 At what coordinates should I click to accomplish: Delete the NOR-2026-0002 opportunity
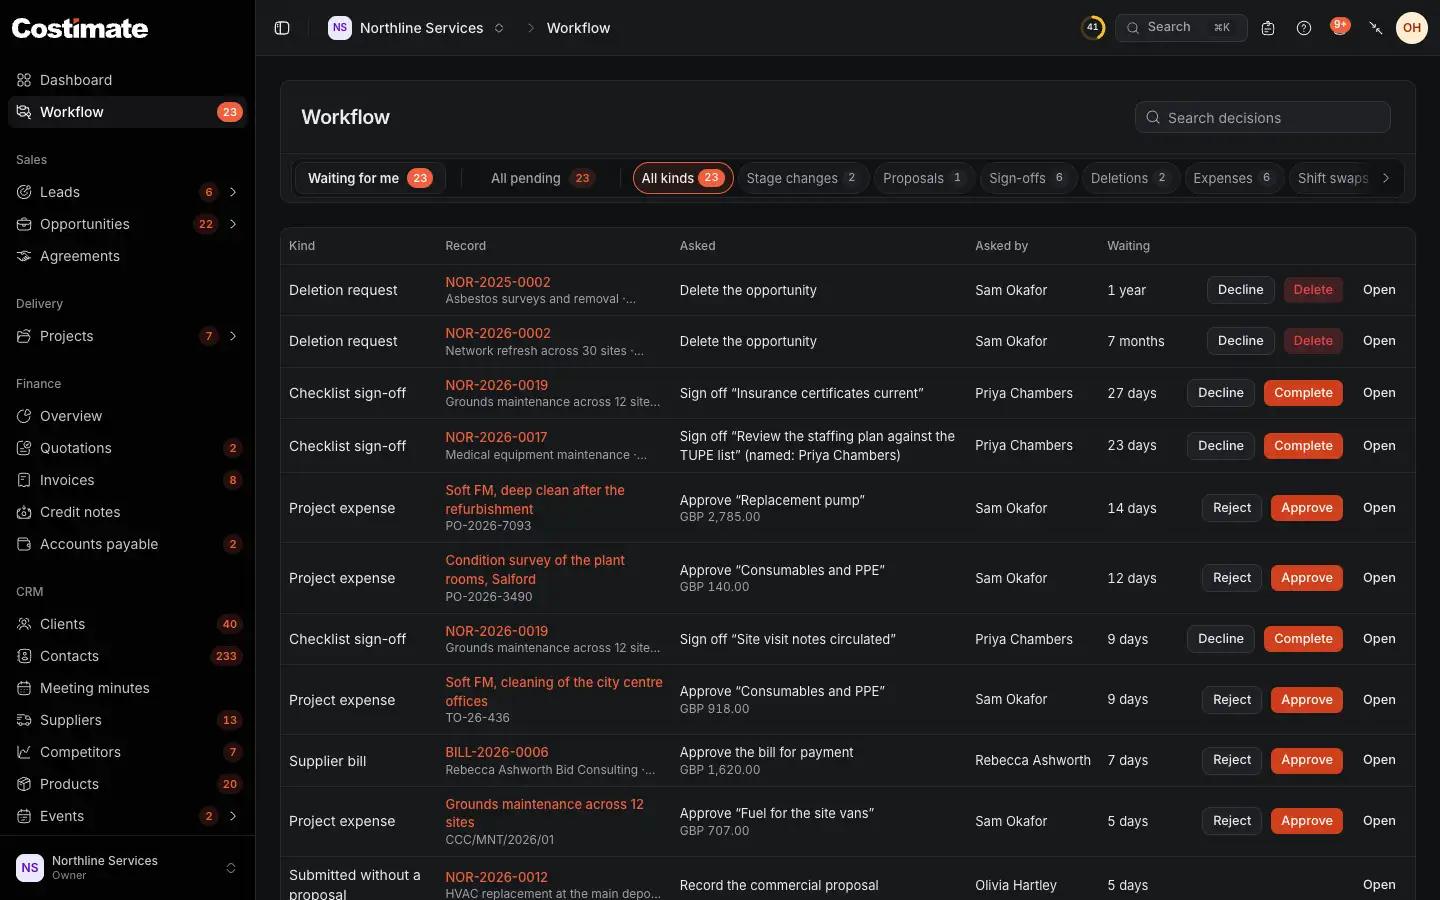[1313, 341]
